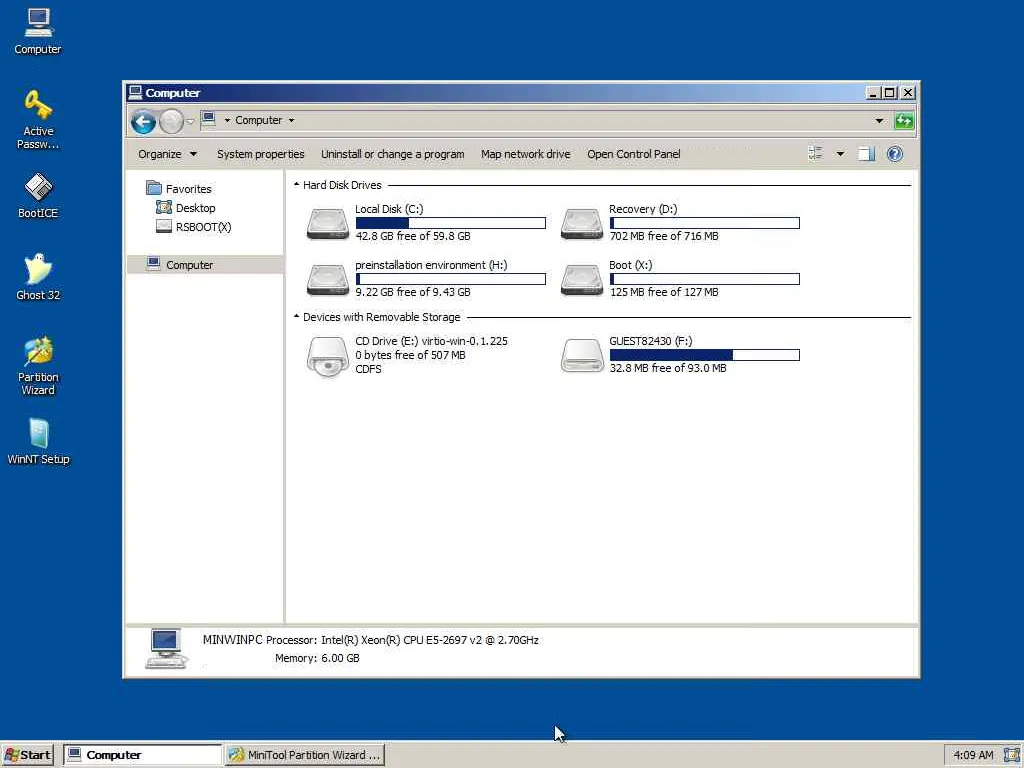
Task: Expand the view options dropdown arrow
Action: coord(840,154)
